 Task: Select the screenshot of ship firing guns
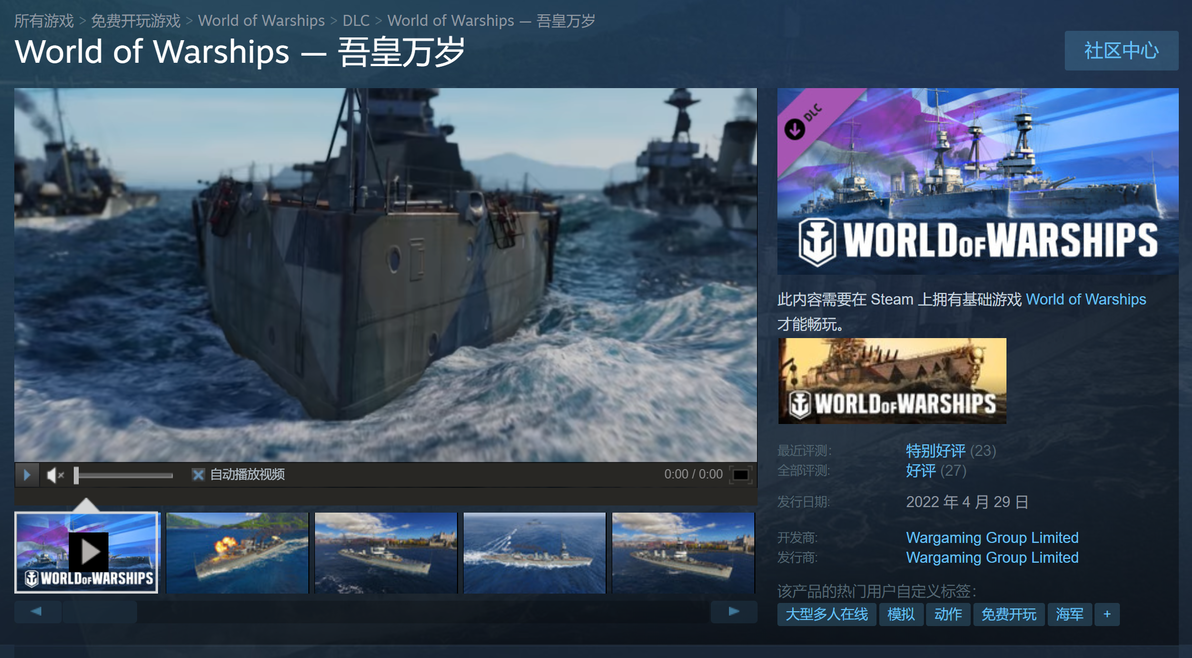coord(237,552)
